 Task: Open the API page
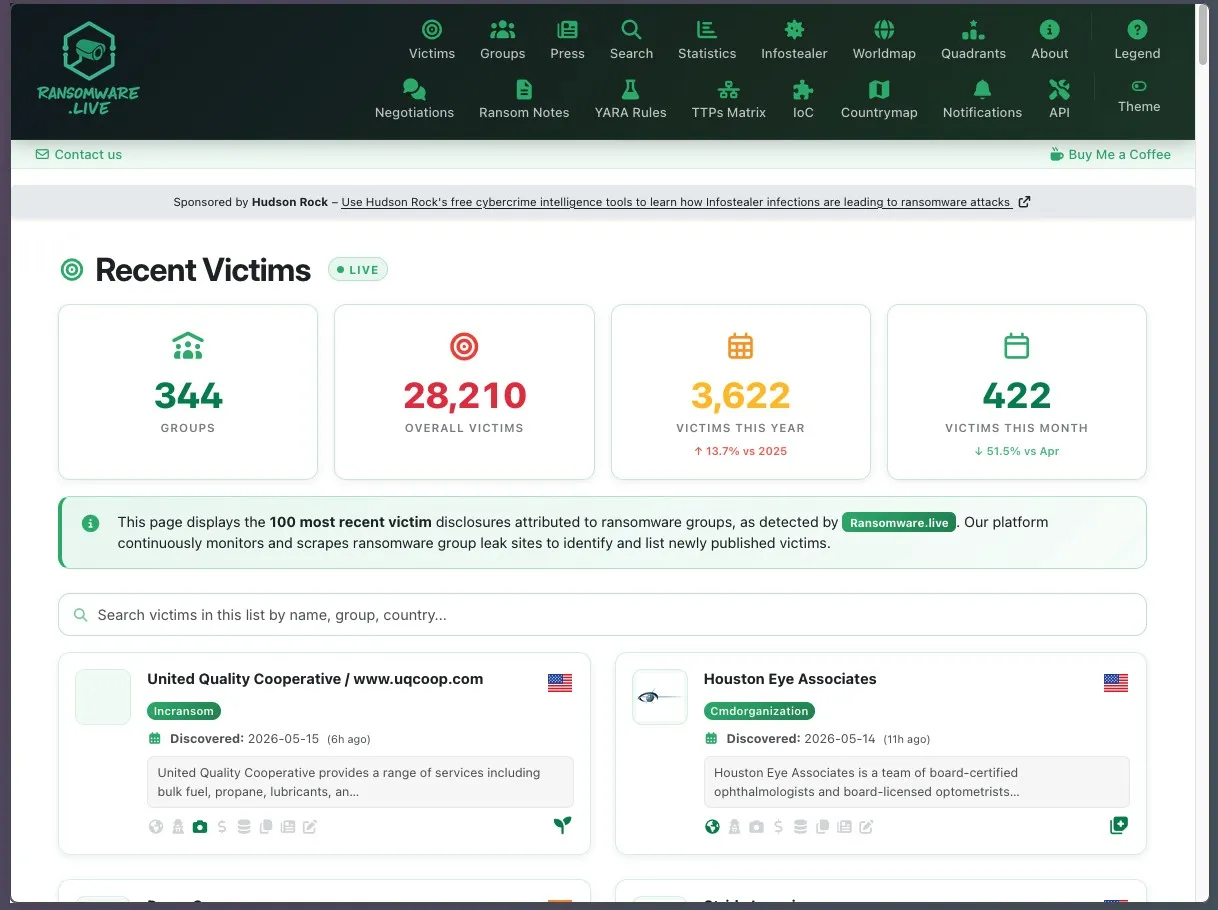(x=1059, y=100)
